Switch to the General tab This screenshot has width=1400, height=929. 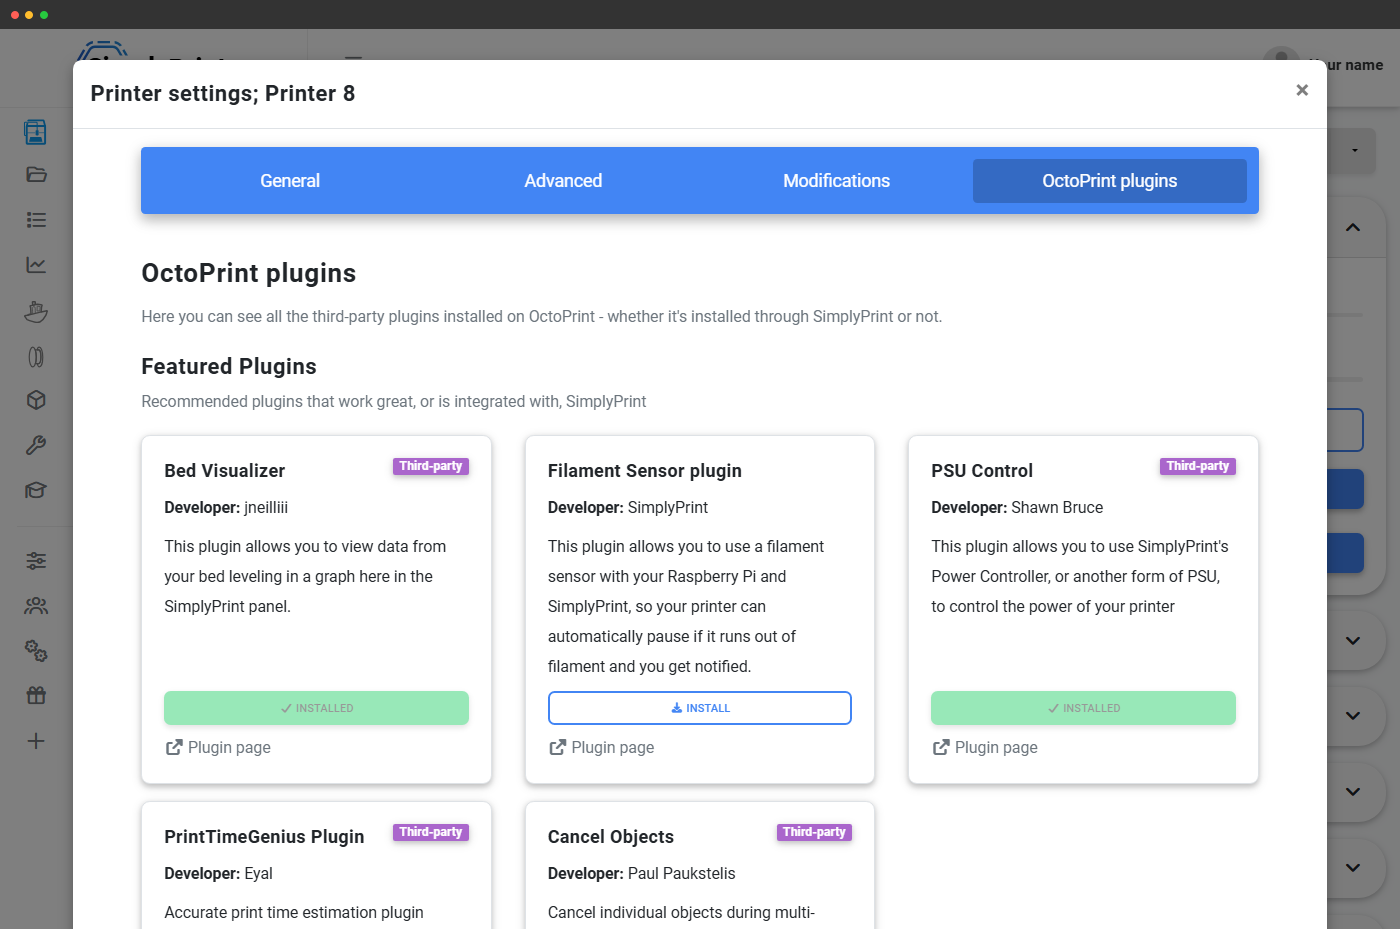[x=290, y=181]
